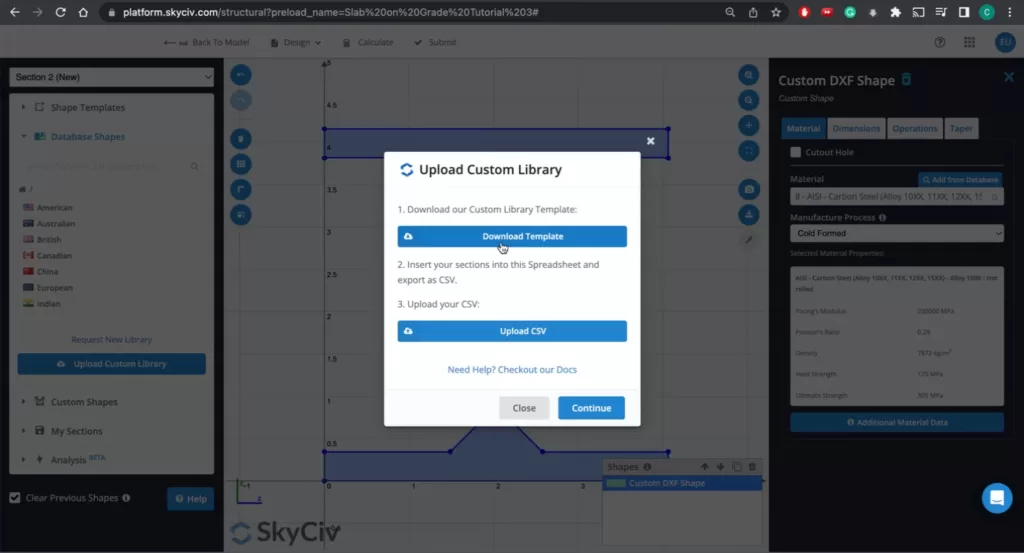Screen dimensions: 1024x553
Task: Click the Upload CSV button
Action: pyautogui.click(x=512, y=331)
